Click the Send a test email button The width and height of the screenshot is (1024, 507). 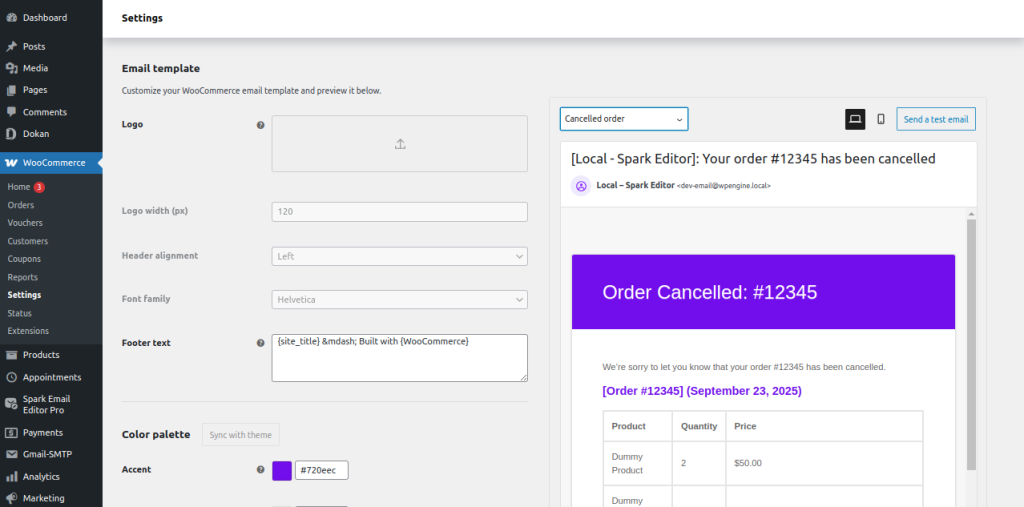coord(935,119)
